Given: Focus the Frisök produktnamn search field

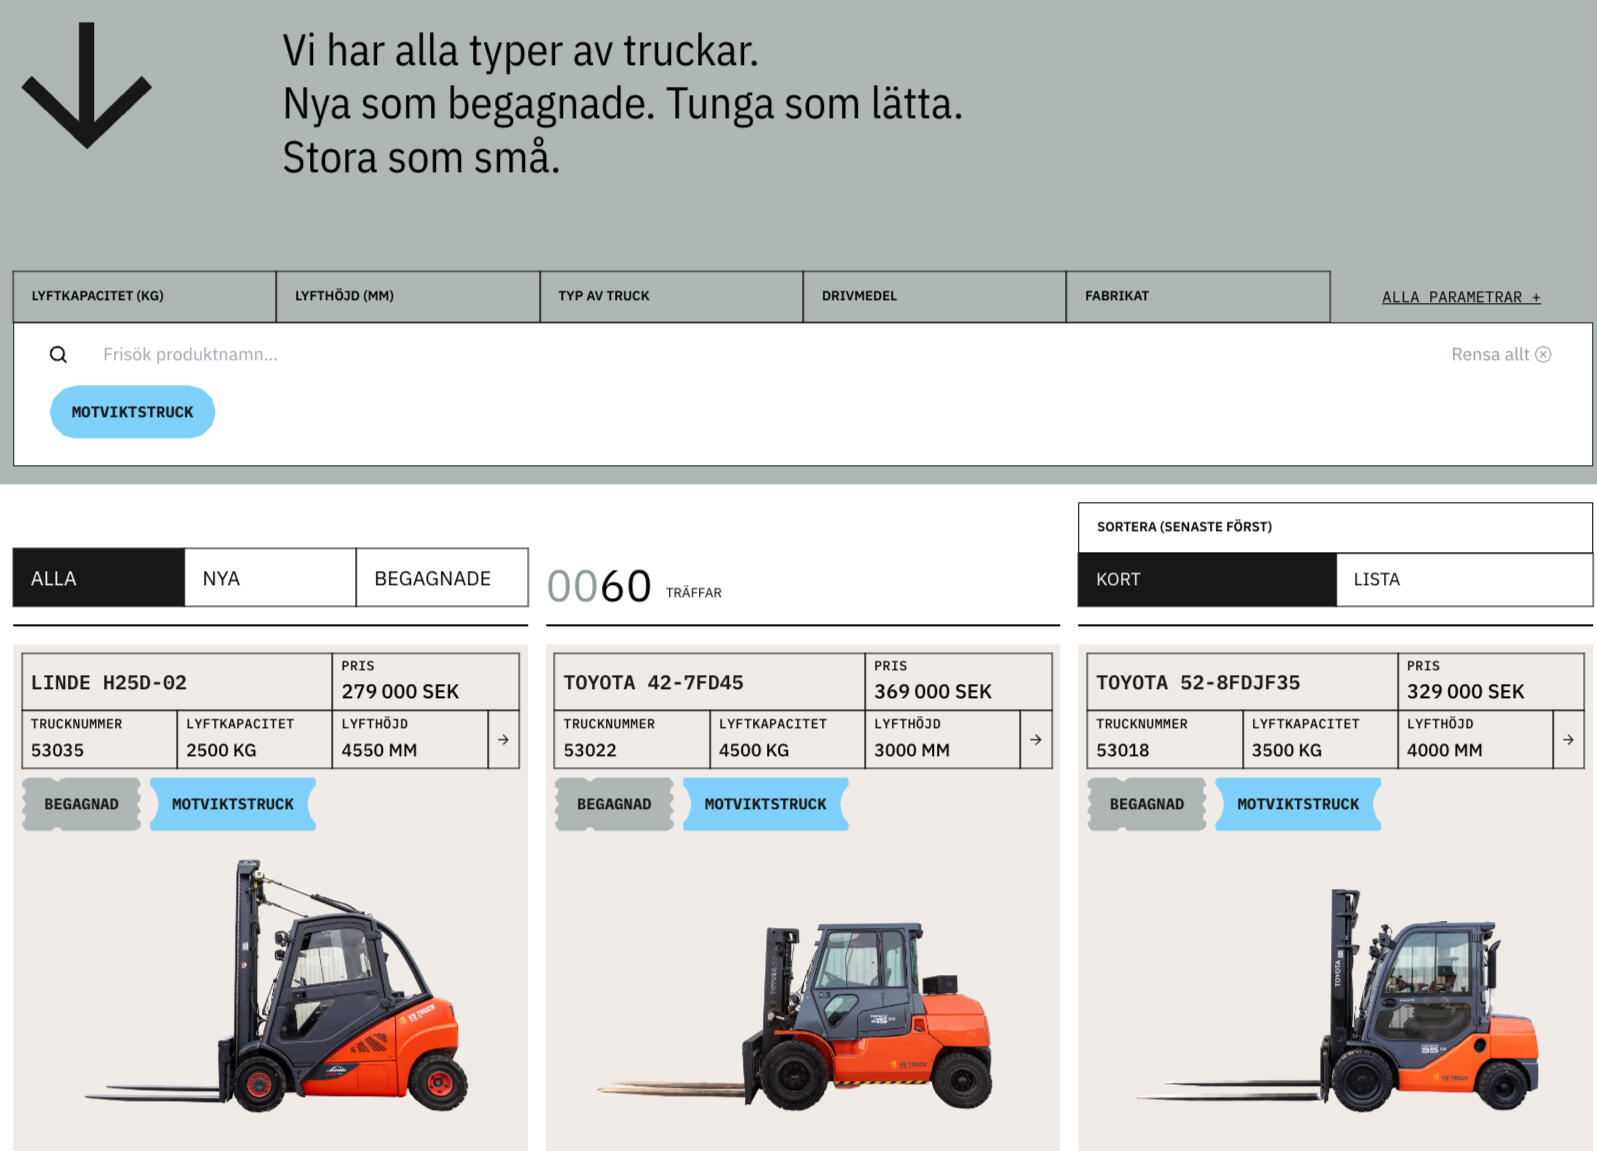Looking at the screenshot, I should (x=600, y=354).
